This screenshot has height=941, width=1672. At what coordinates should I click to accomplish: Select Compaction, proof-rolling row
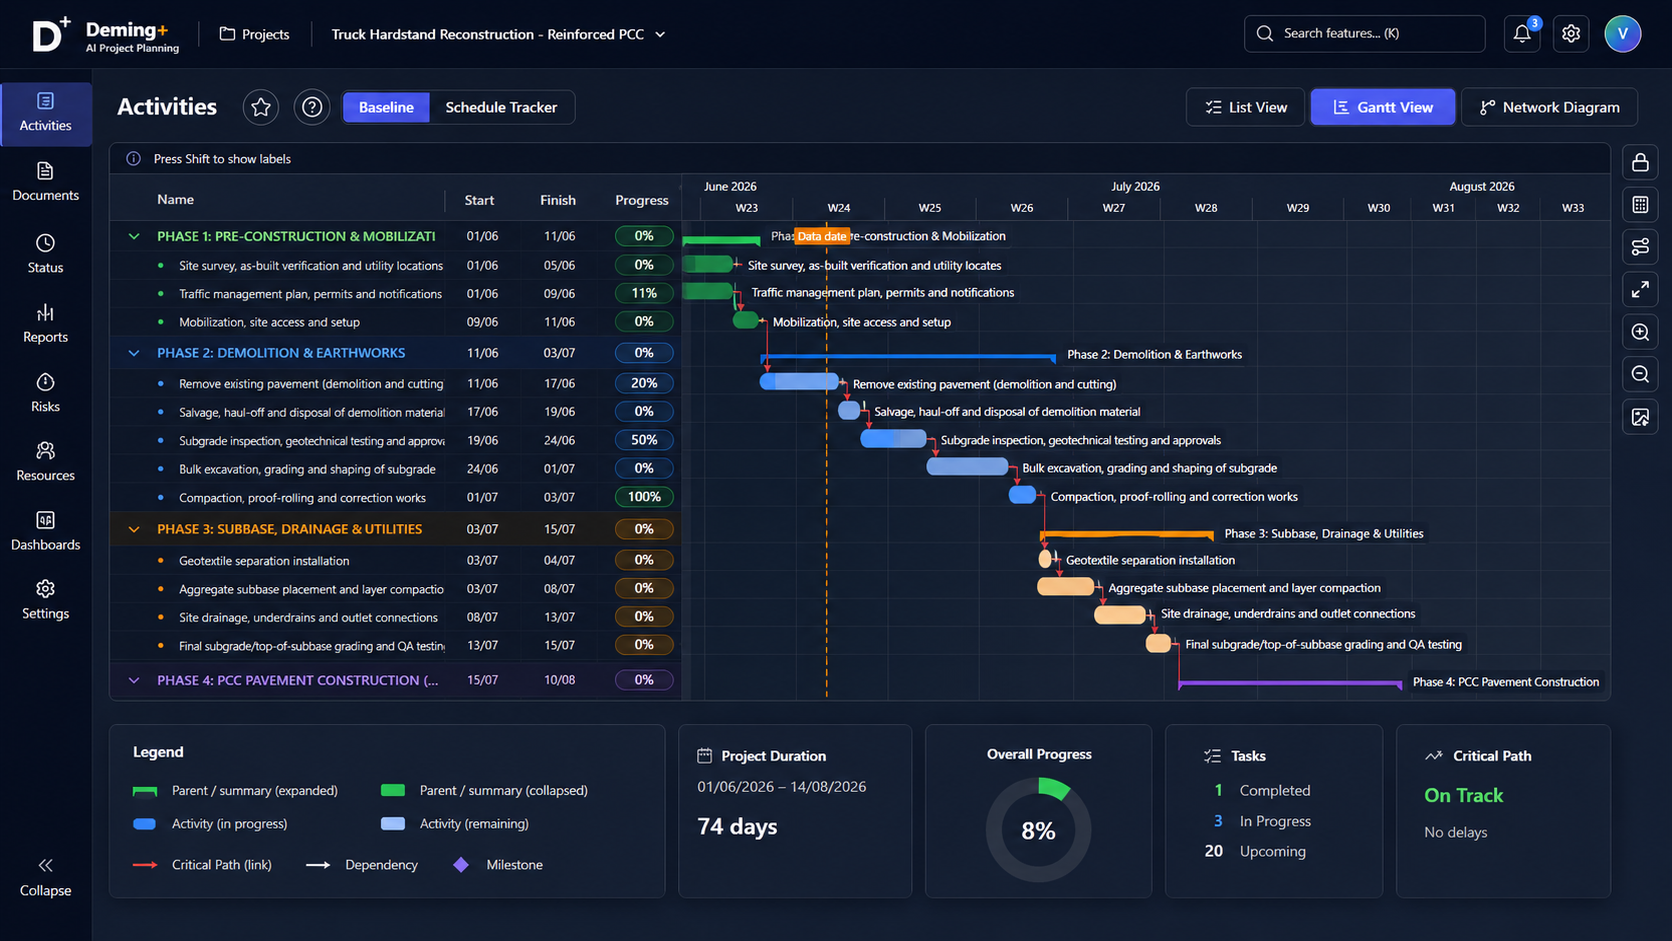(395, 497)
